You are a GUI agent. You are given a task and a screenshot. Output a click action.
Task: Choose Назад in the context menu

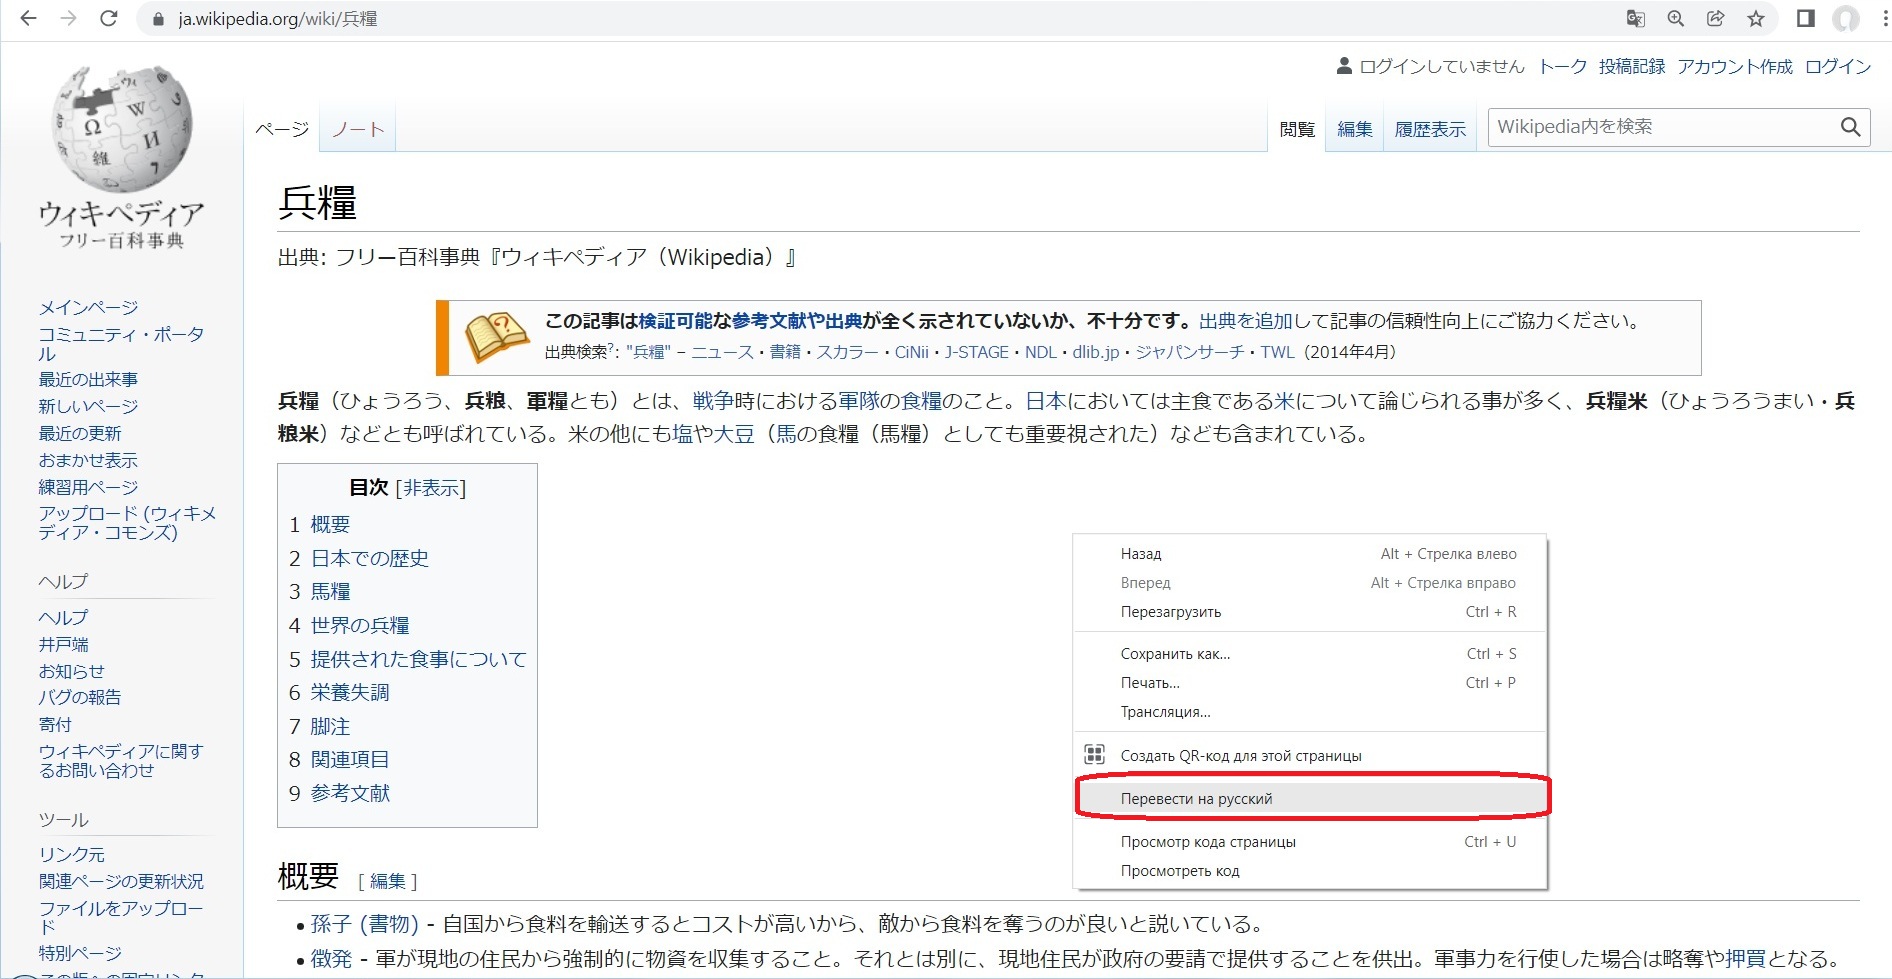click(1310, 553)
